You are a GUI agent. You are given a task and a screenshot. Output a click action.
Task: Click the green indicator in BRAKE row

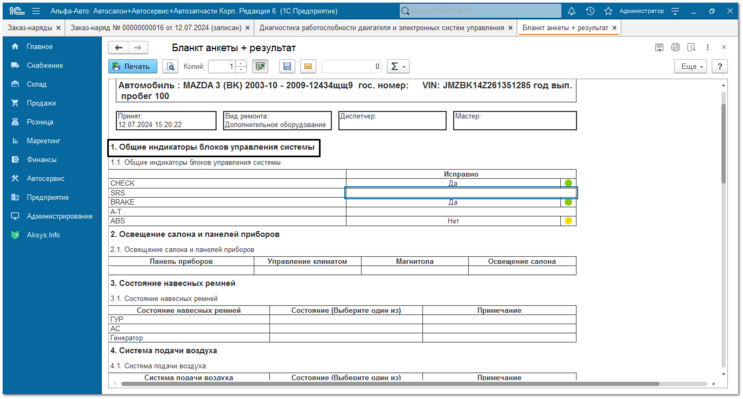pyautogui.click(x=568, y=202)
